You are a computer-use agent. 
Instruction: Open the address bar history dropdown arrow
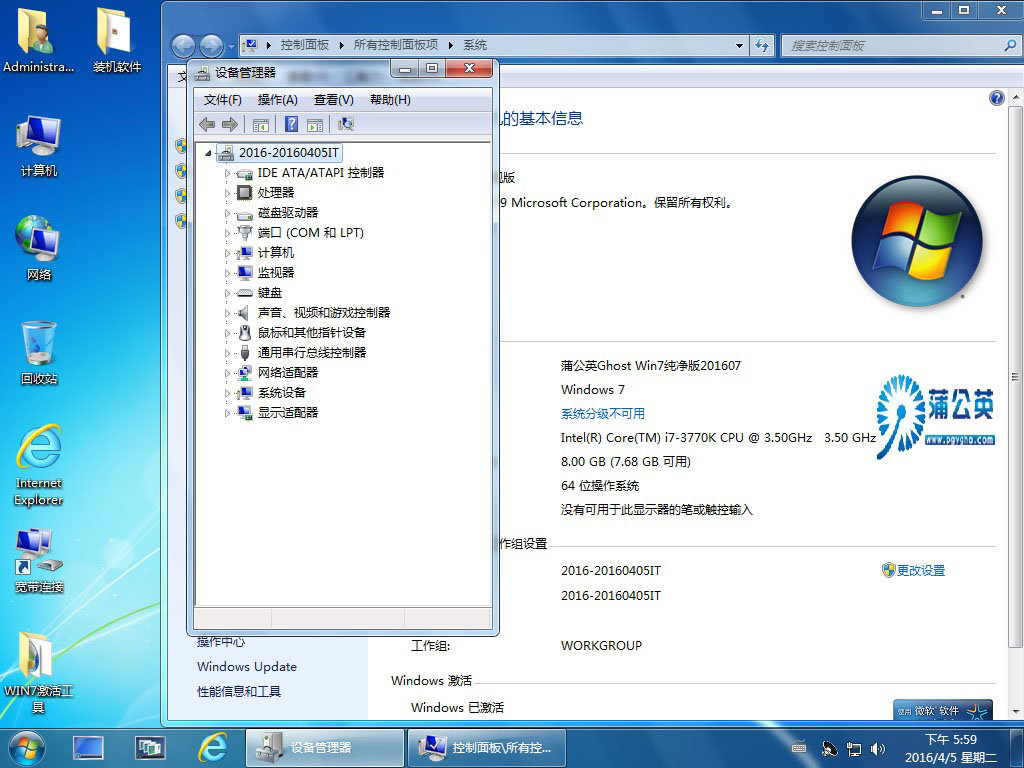(740, 45)
